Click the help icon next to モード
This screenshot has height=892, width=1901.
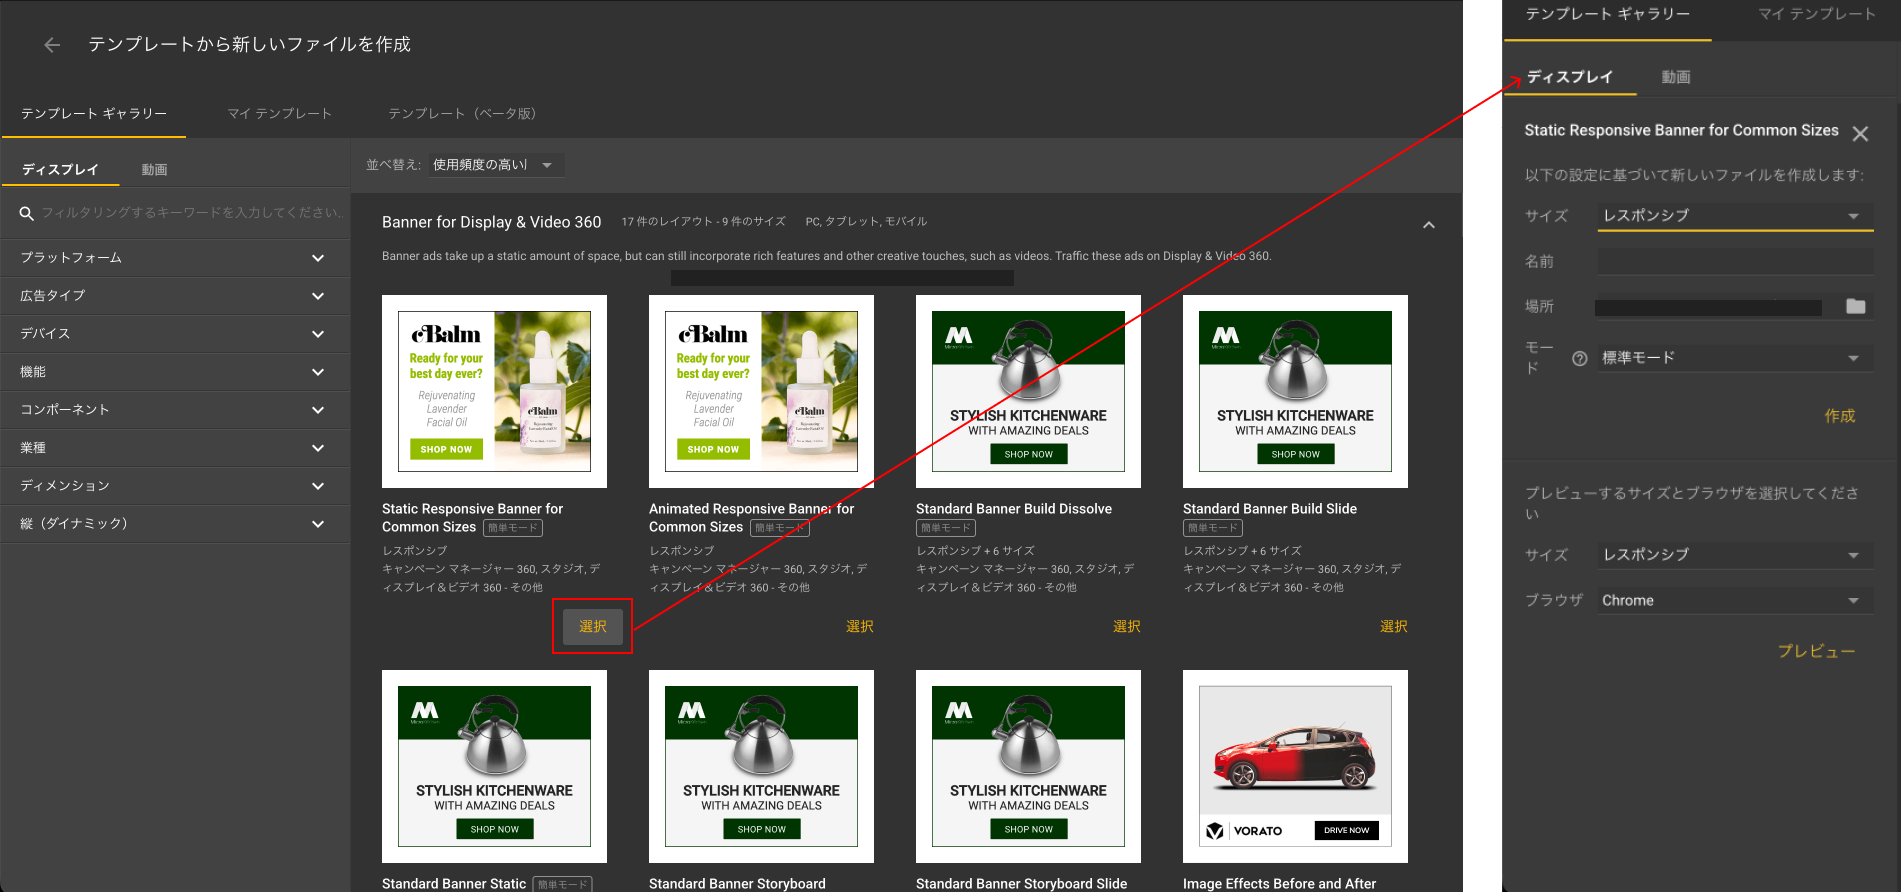(1579, 359)
